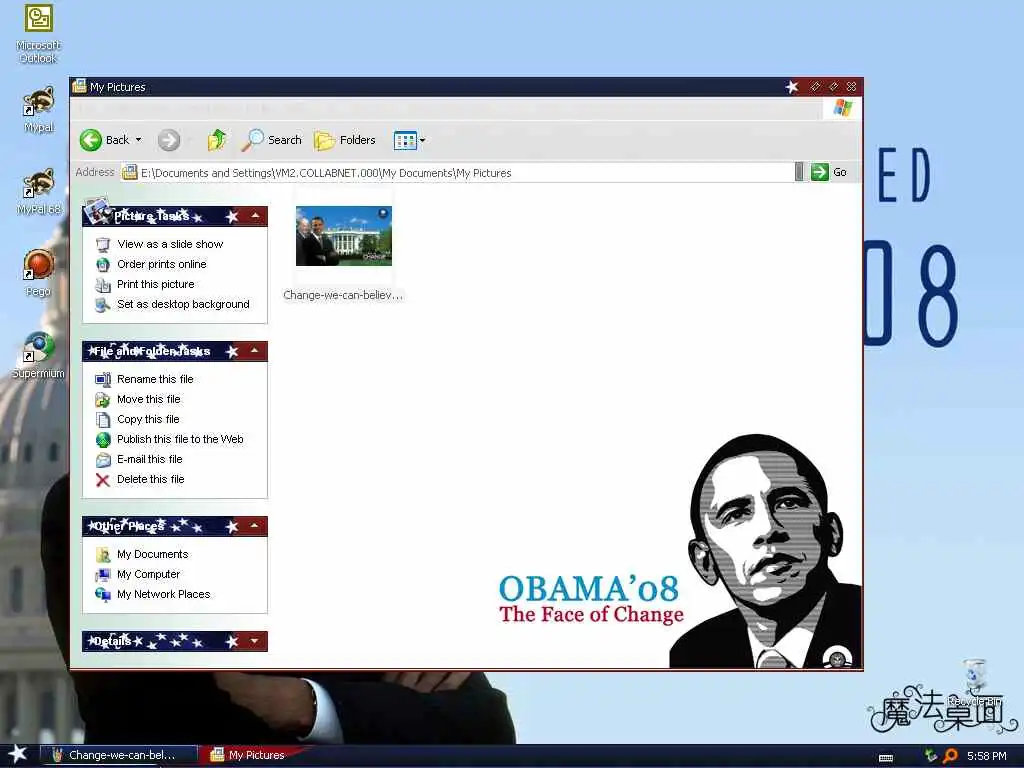Click the keyboard icon in system tray
The height and width of the screenshot is (768, 1024).
(886, 757)
